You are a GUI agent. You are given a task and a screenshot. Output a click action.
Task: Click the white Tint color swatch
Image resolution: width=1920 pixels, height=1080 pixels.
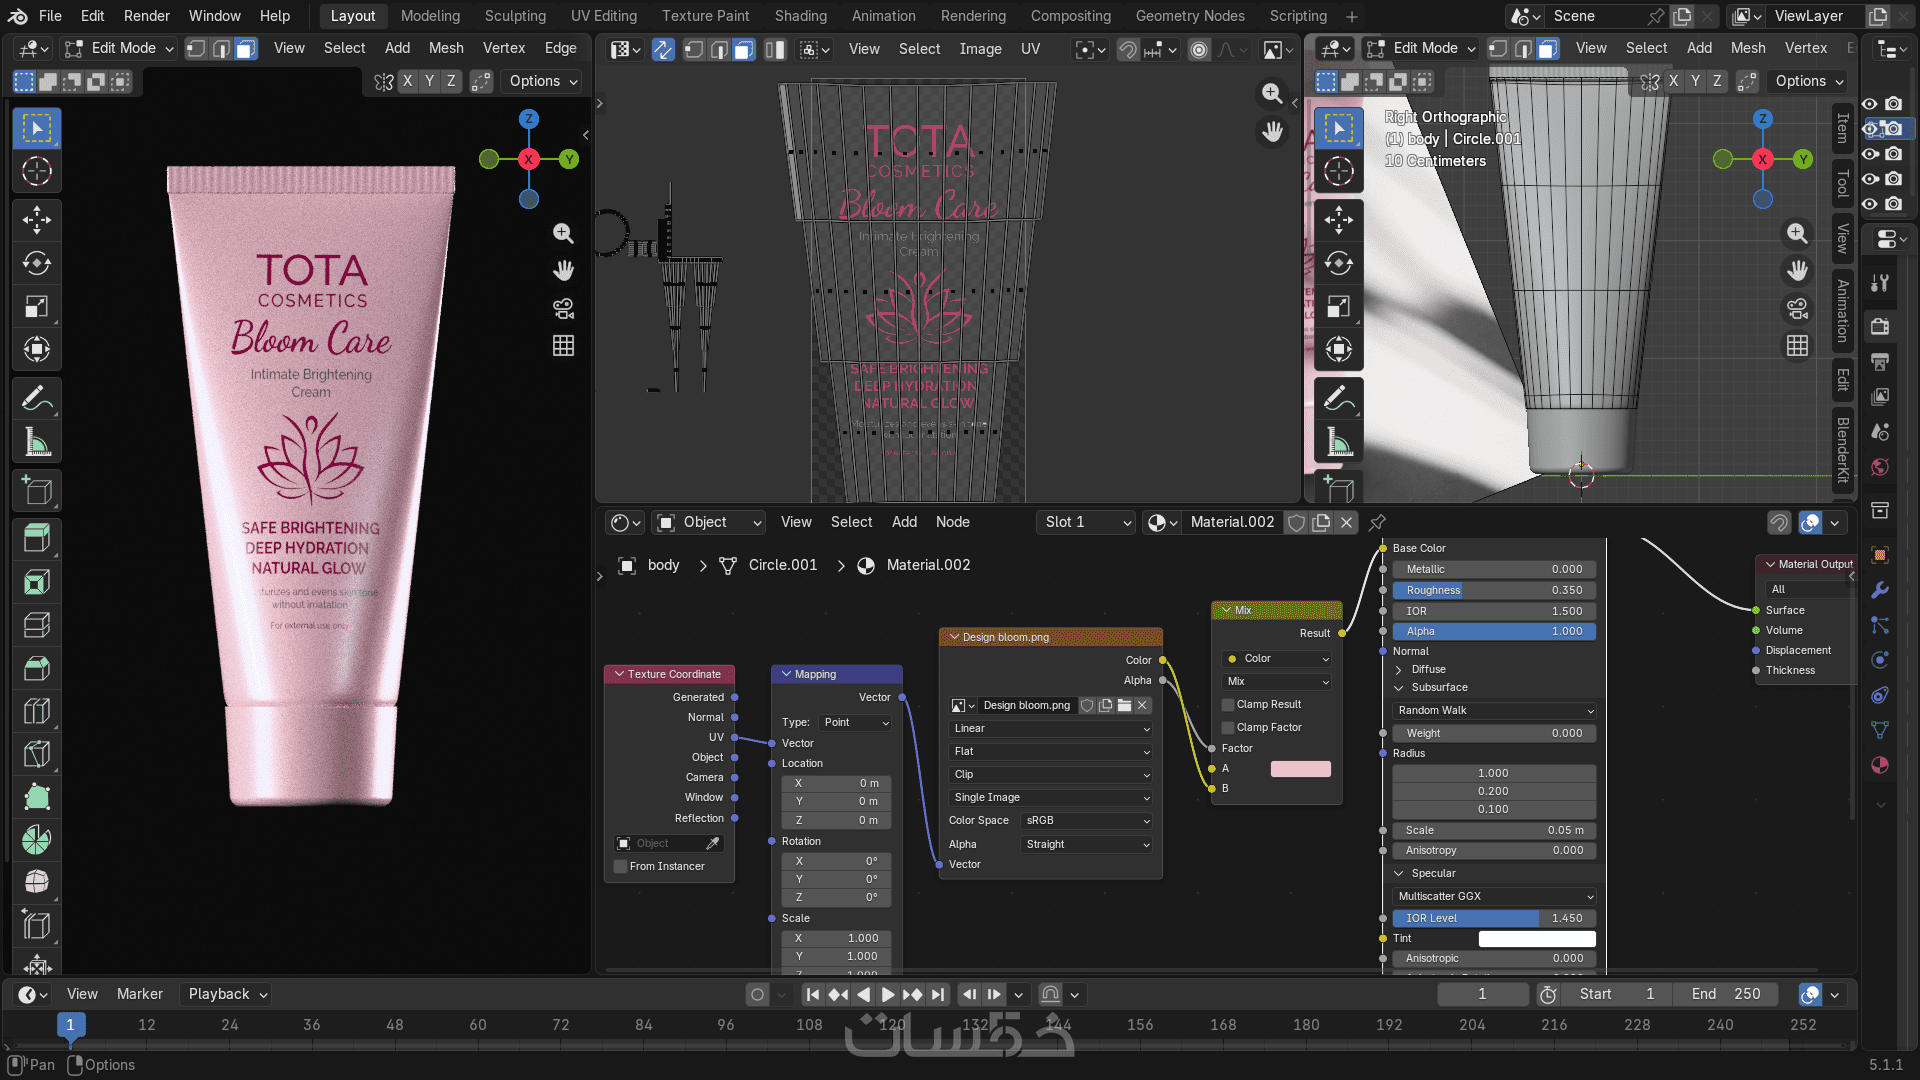pyautogui.click(x=1537, y=939)
